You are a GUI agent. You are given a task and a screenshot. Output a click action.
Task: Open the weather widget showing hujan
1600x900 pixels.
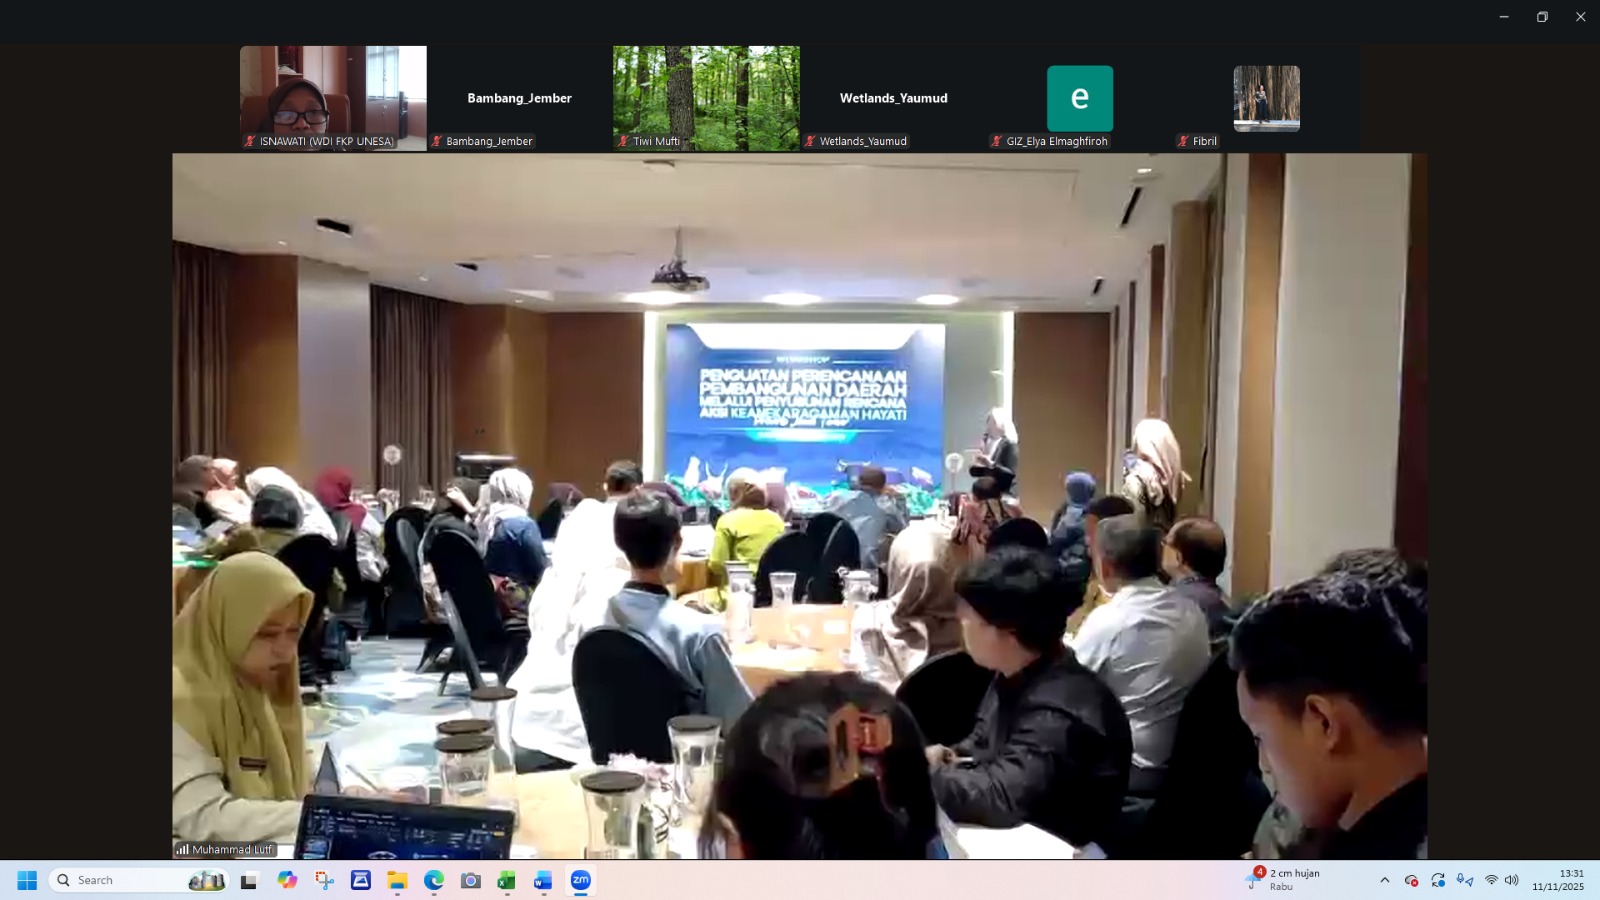click(1284, 879)
